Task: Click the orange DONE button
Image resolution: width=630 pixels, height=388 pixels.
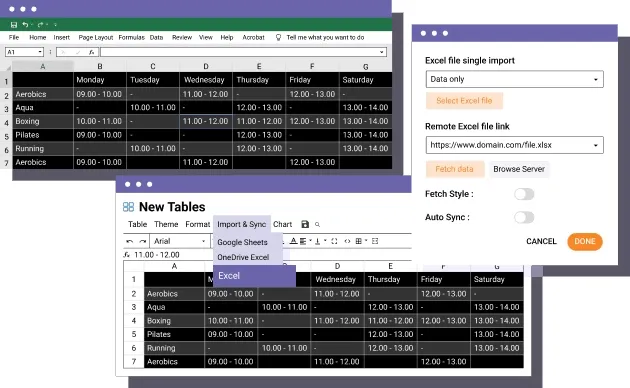Action: pyautogui.click(x=585, y=241)
